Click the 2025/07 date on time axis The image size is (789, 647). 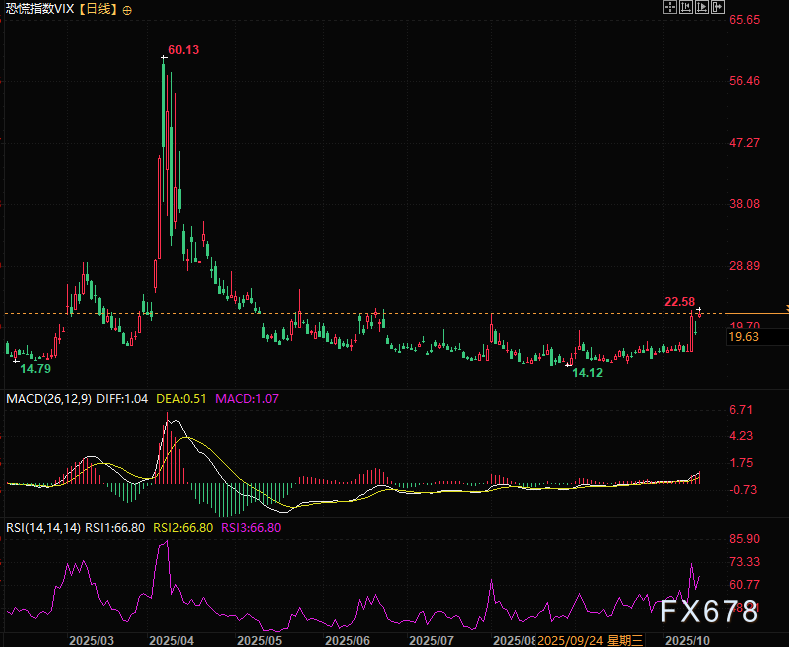(433, 639)
